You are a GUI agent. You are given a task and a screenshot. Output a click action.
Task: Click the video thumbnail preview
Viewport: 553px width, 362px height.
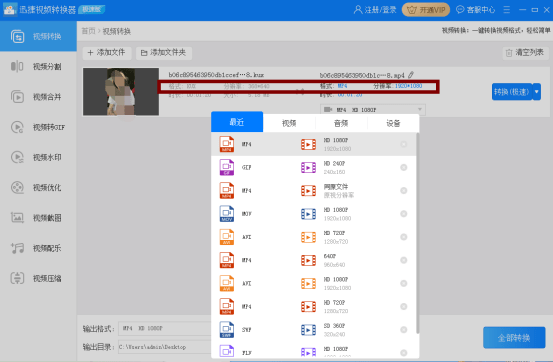[x=121, y=92]
